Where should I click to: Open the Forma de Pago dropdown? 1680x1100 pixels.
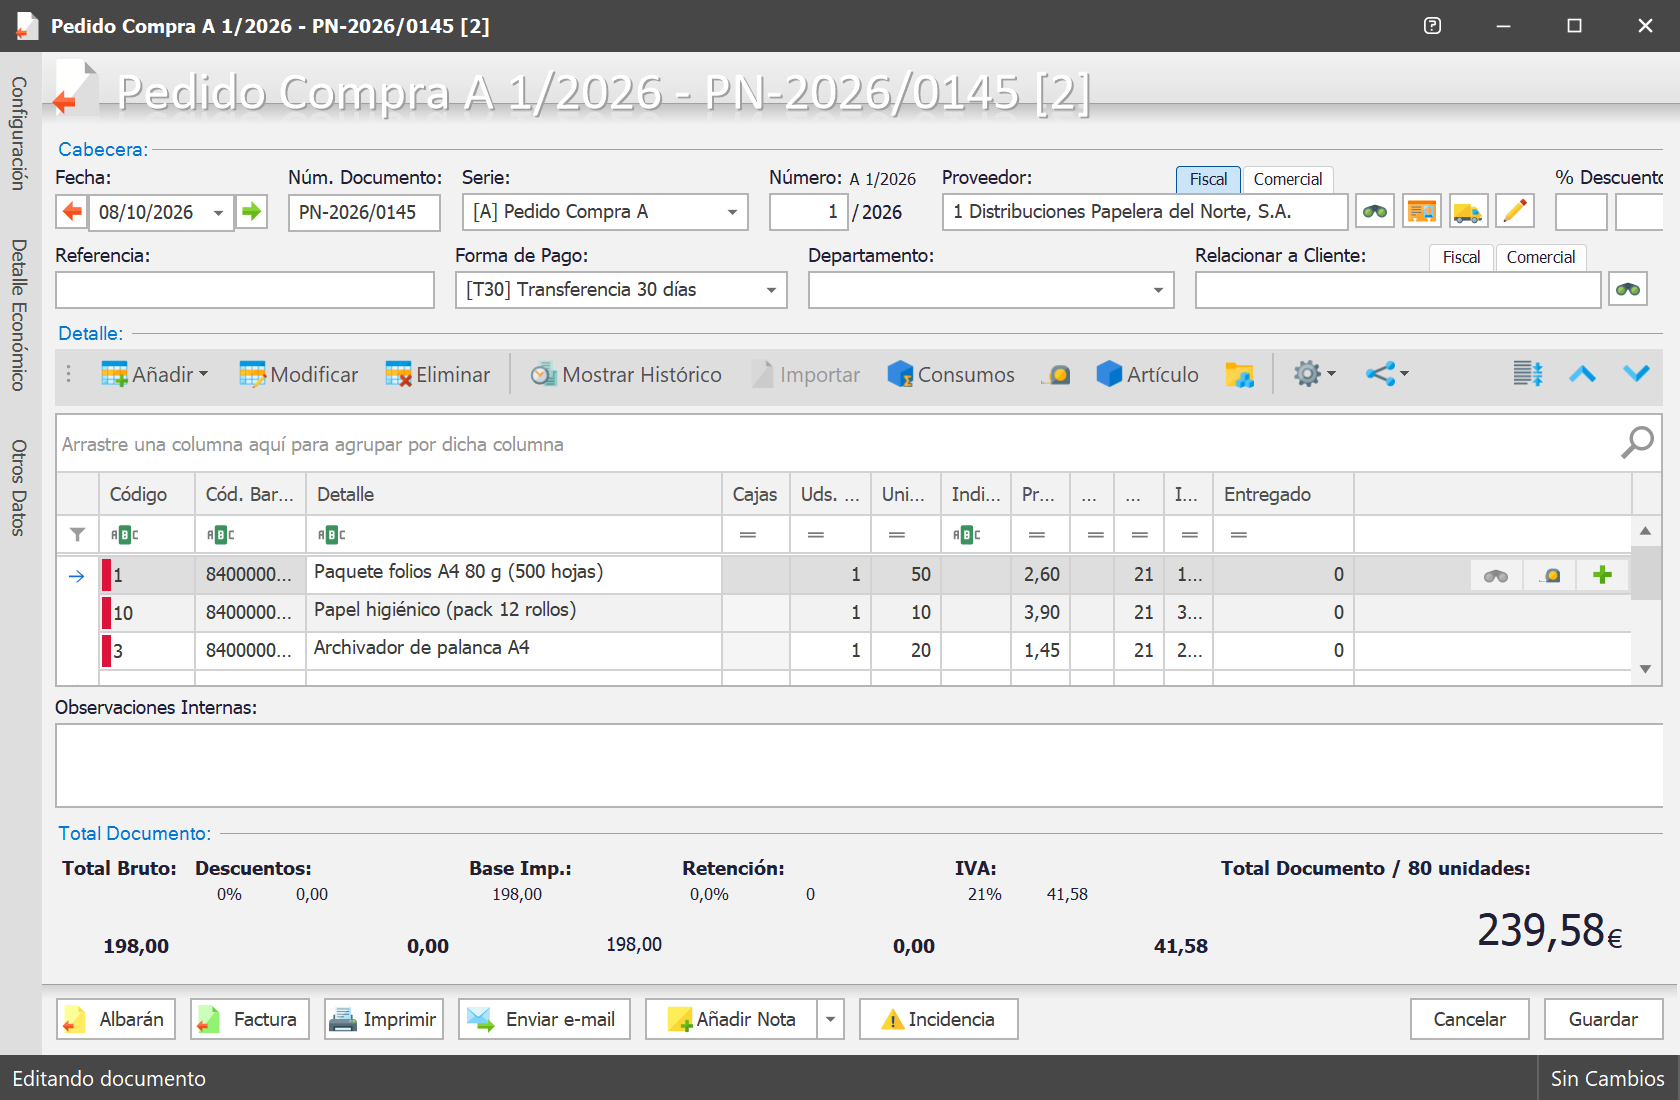click(771, 290)
